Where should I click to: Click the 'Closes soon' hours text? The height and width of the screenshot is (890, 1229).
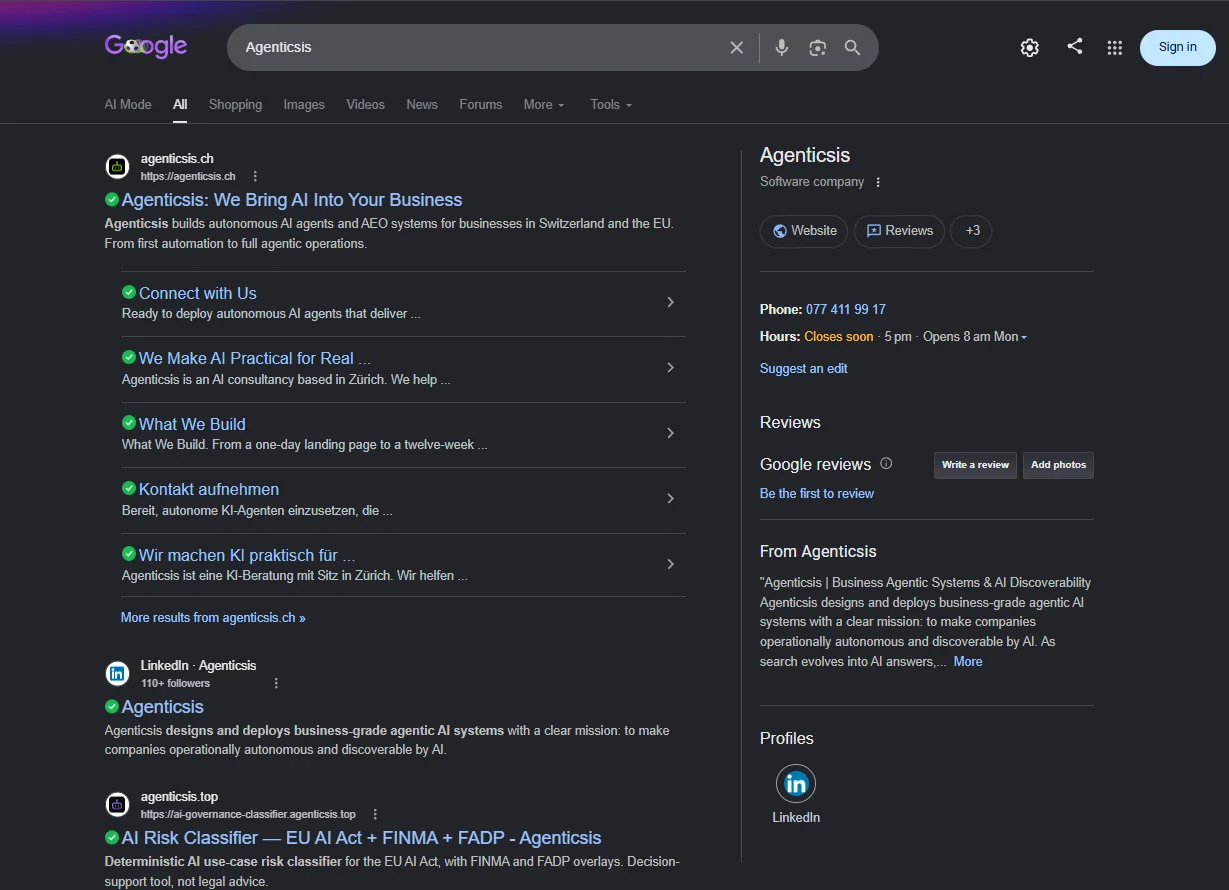coord(839,337)
